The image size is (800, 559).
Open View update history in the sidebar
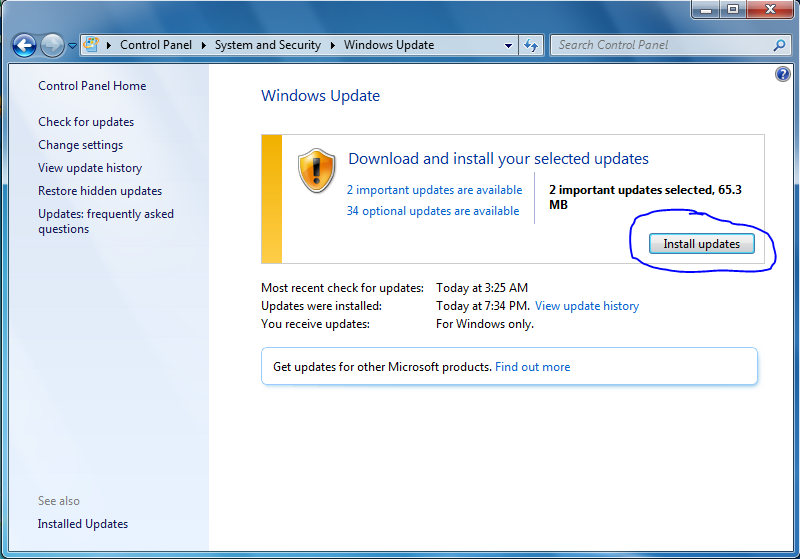[90, 168]
